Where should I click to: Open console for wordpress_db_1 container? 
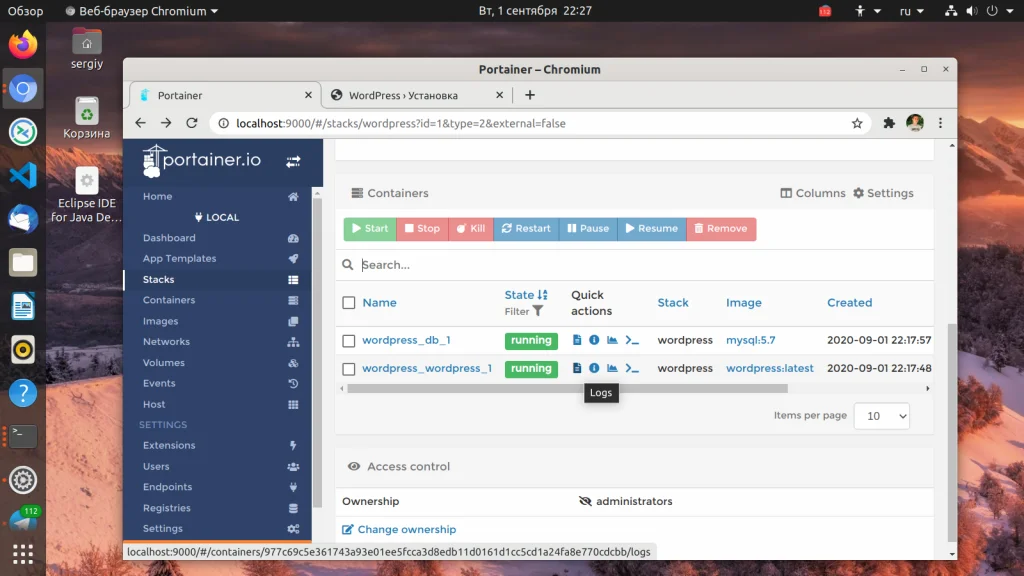pos(632,340)
